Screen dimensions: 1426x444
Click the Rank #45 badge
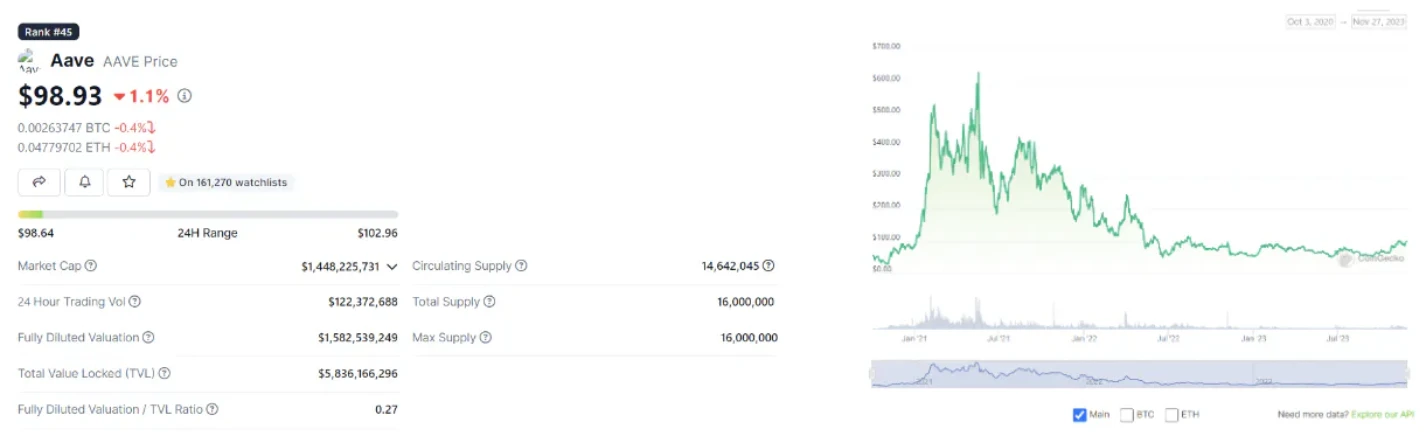48,32
